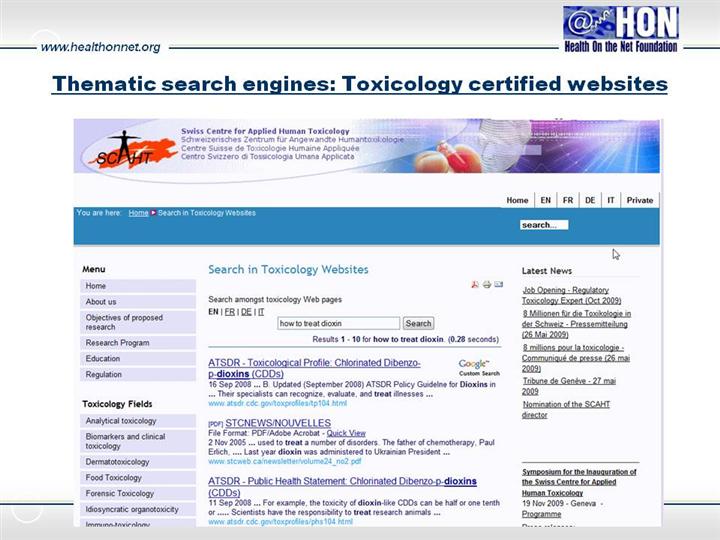
Task: Click the email envelope icon
Action: click(498, 285)
